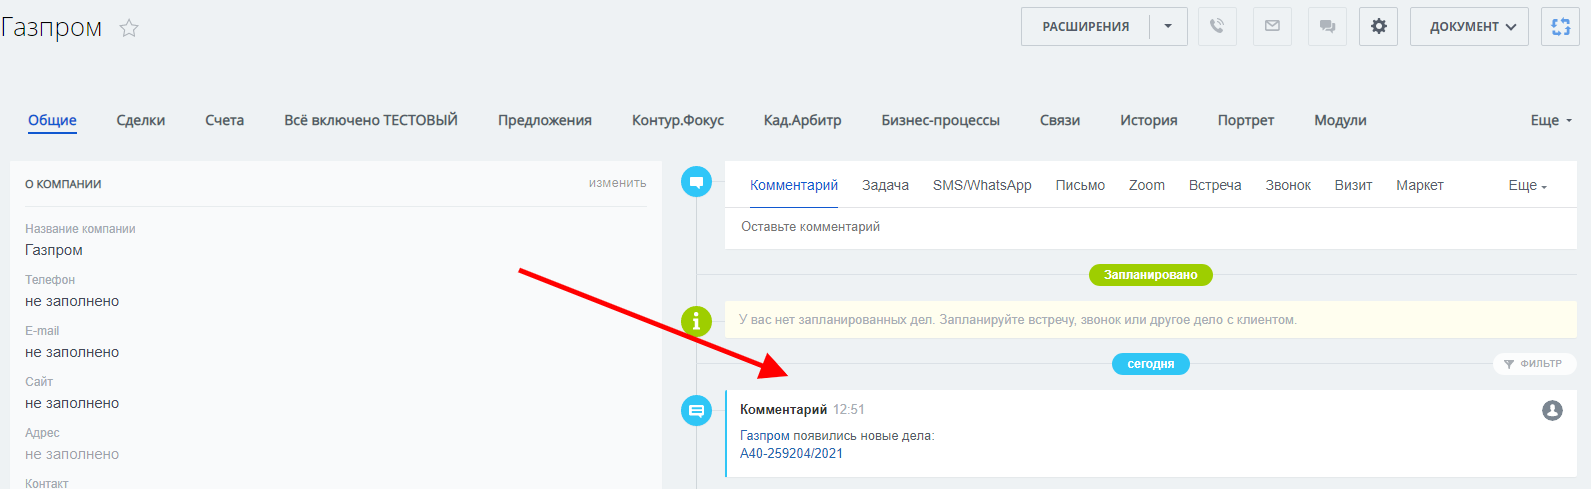Click the Телефон не заполнено field

point(72,301)
